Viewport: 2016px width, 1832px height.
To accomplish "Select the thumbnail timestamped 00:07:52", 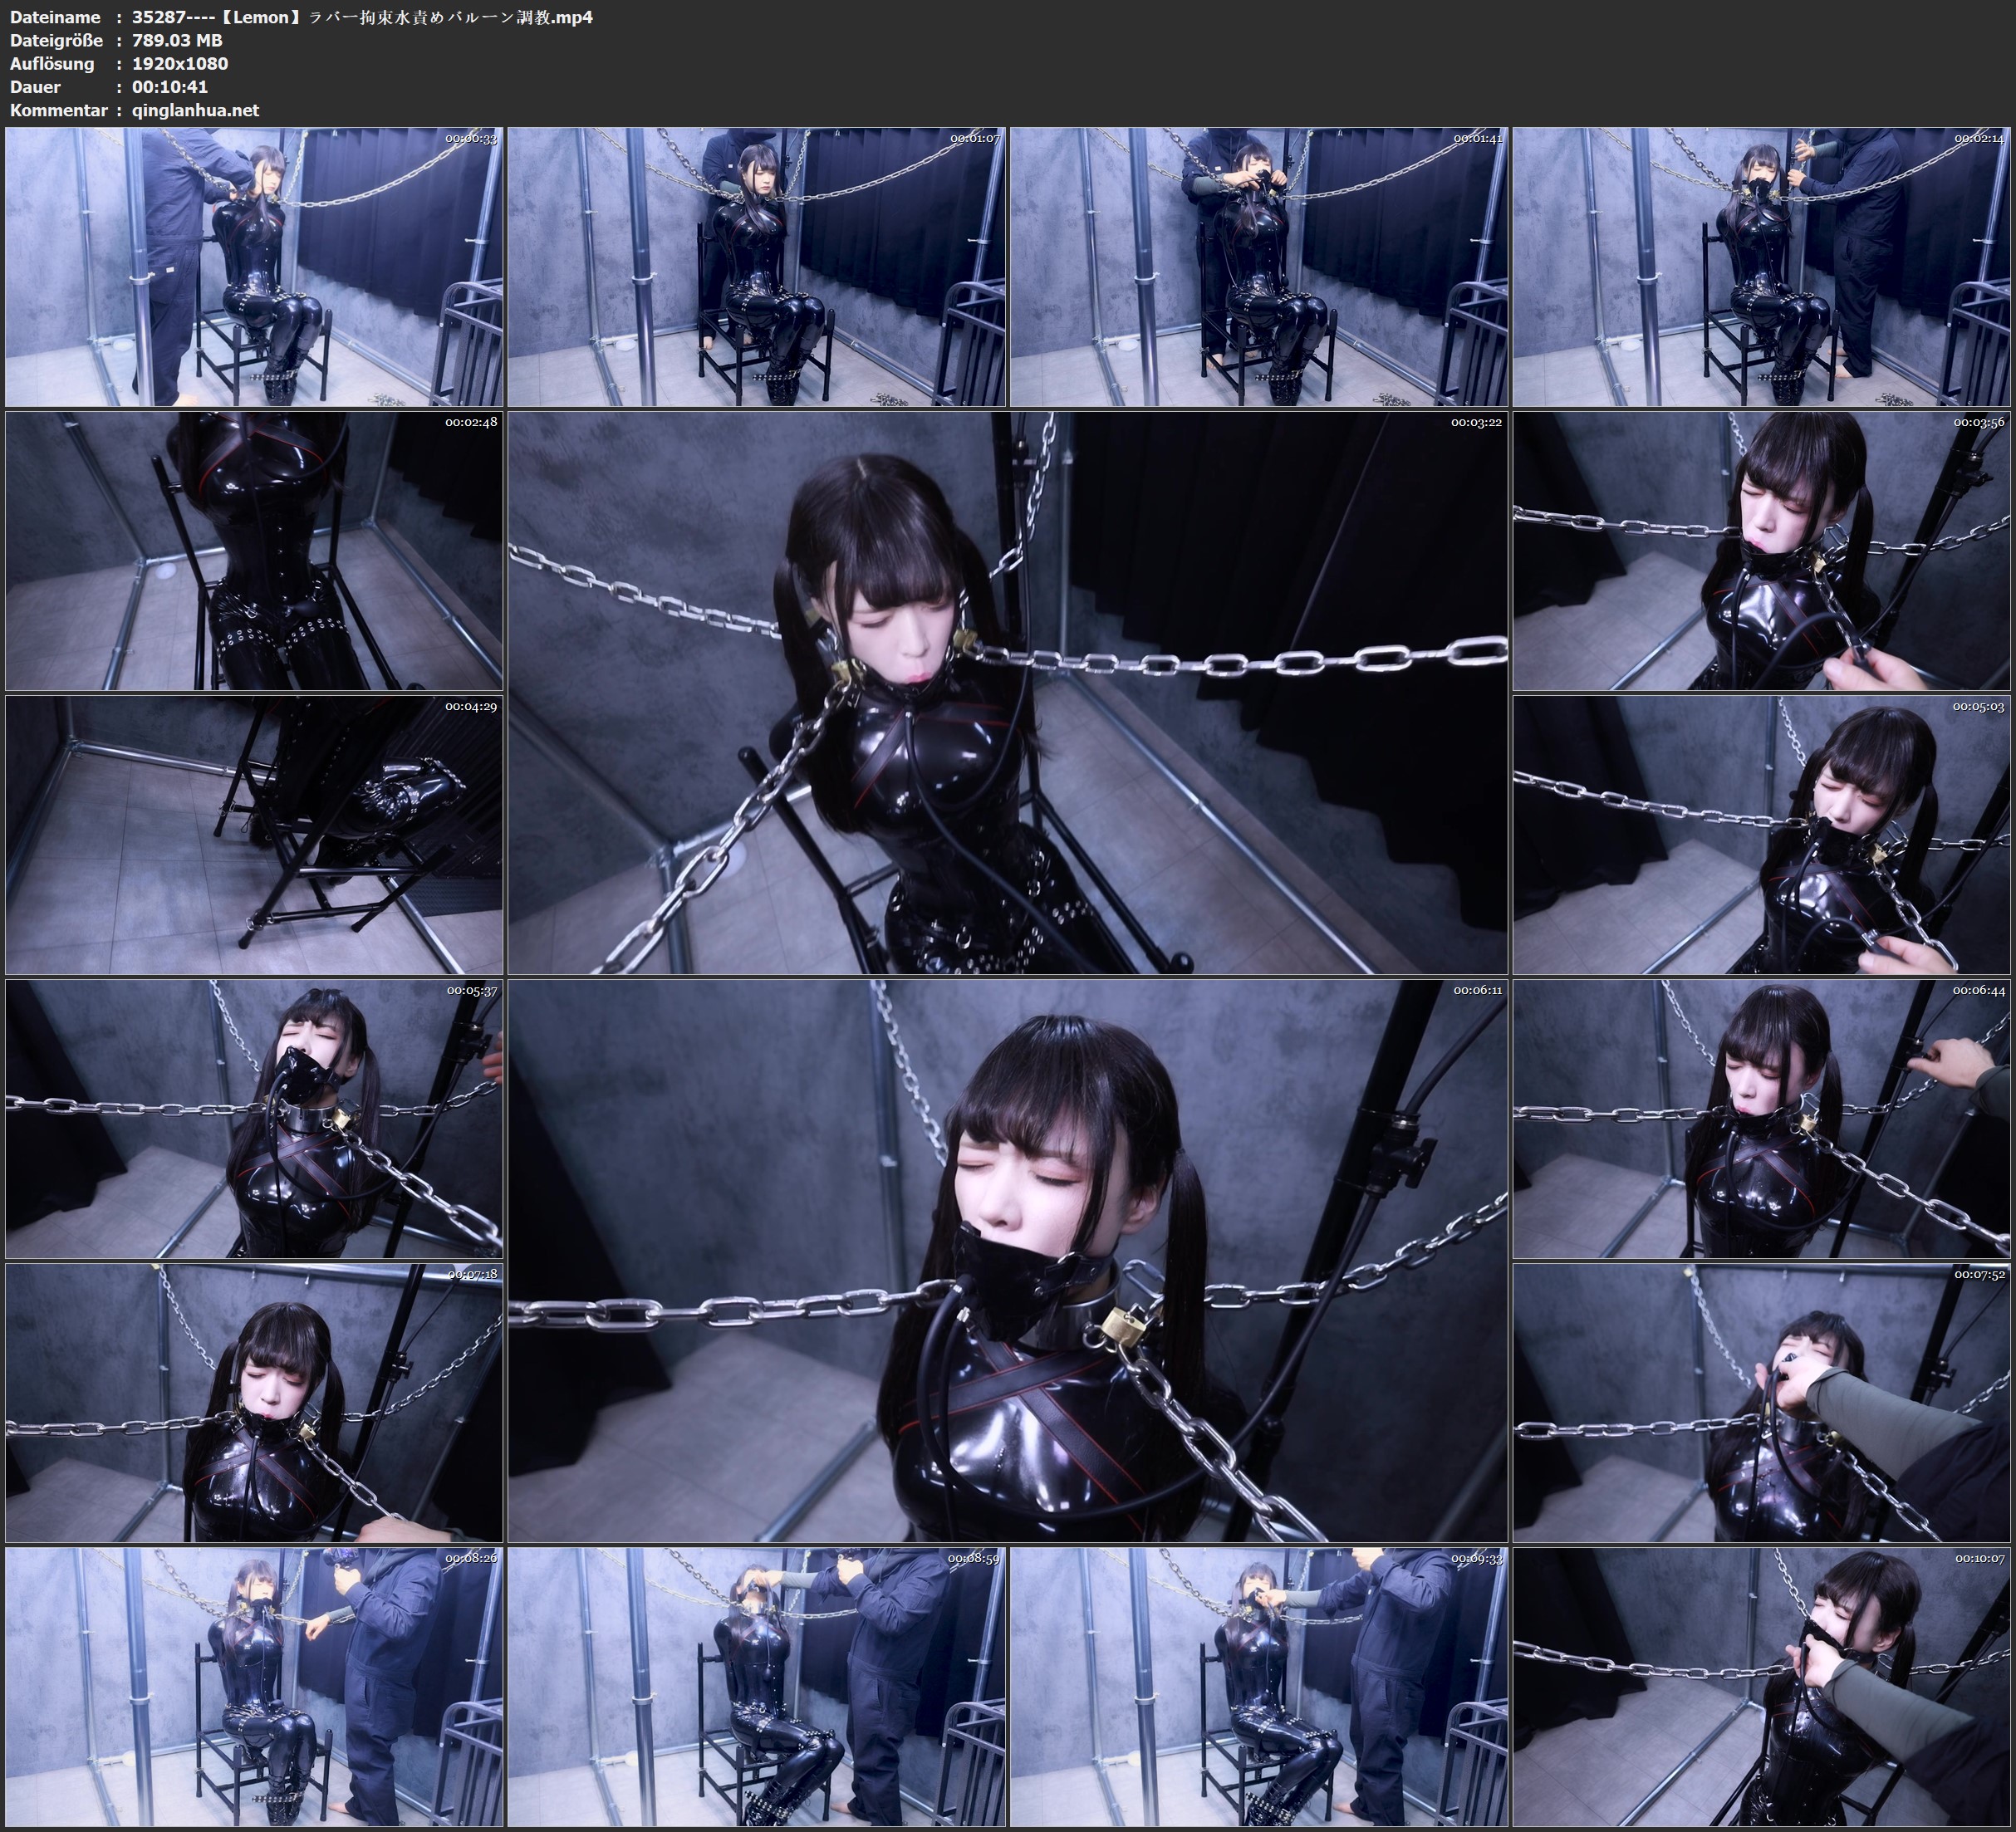I will (1761, 1402).
